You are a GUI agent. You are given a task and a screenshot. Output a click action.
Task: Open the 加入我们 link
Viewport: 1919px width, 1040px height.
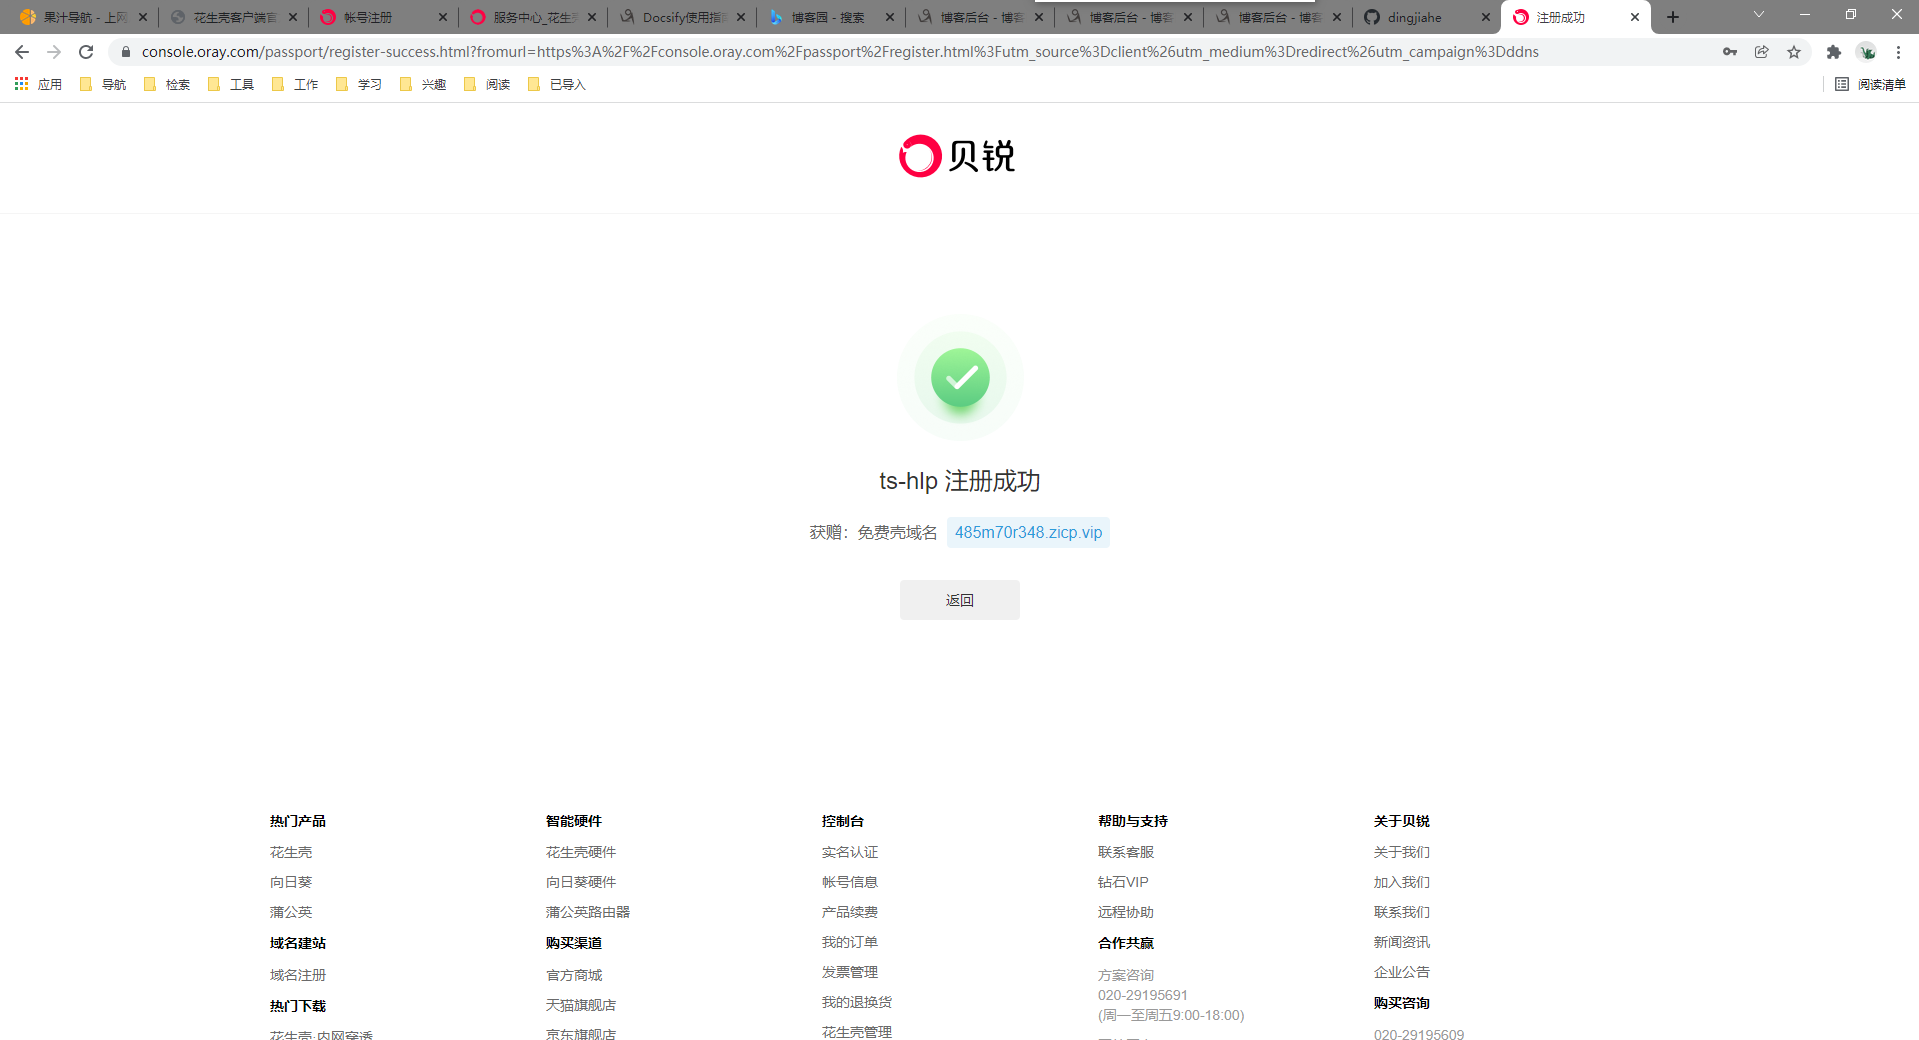point(1402,882)
